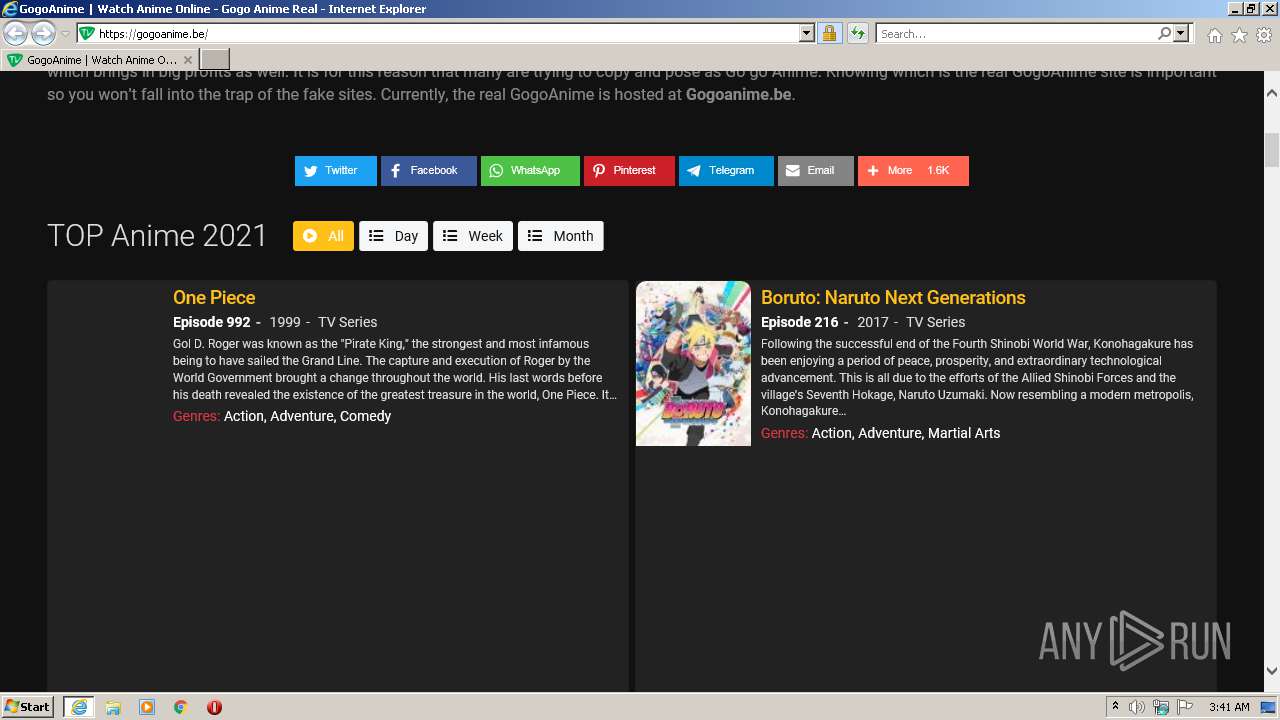The height and width of the screenshot is (720, 1280).
Task: Refresh the page with the refresh icon
Action: click(858, 34)
